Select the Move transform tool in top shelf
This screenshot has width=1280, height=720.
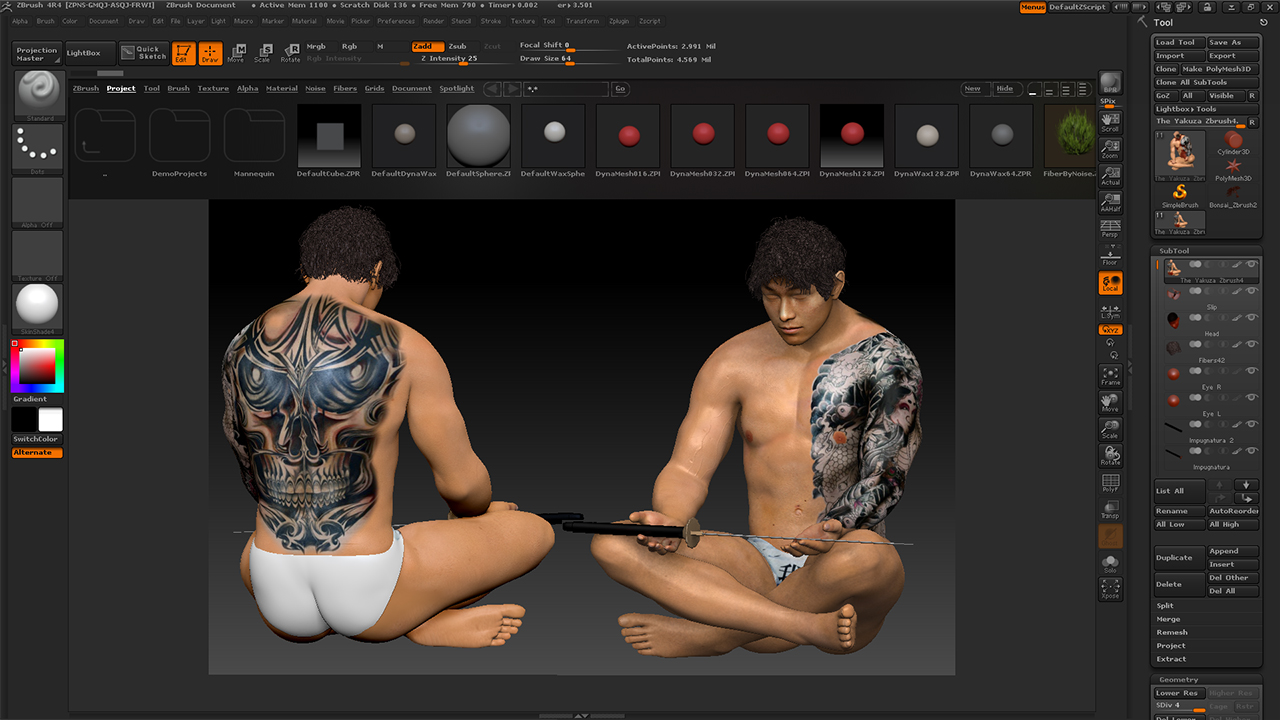coord(237,53)
